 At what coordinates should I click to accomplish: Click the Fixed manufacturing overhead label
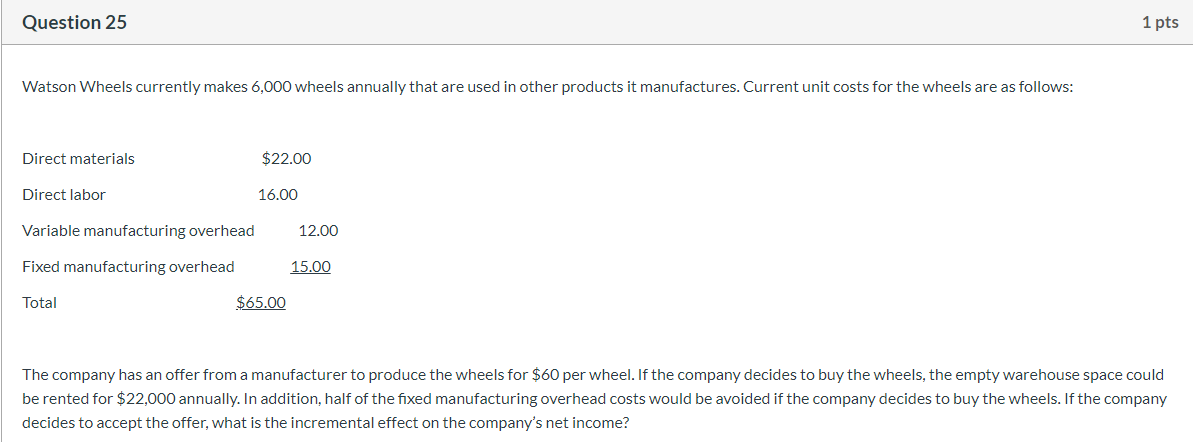129,267
